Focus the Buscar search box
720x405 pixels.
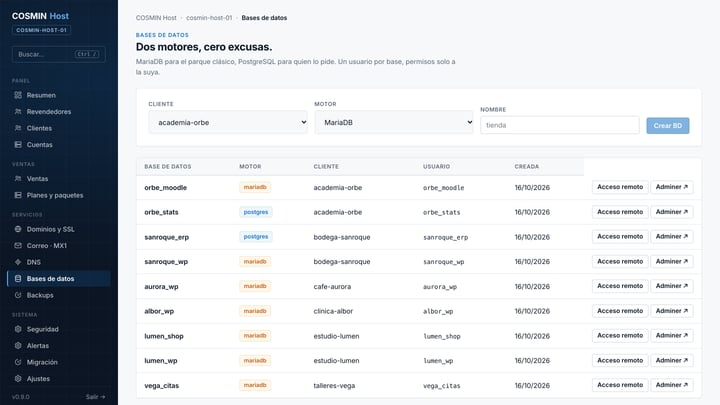click(58, 54)
